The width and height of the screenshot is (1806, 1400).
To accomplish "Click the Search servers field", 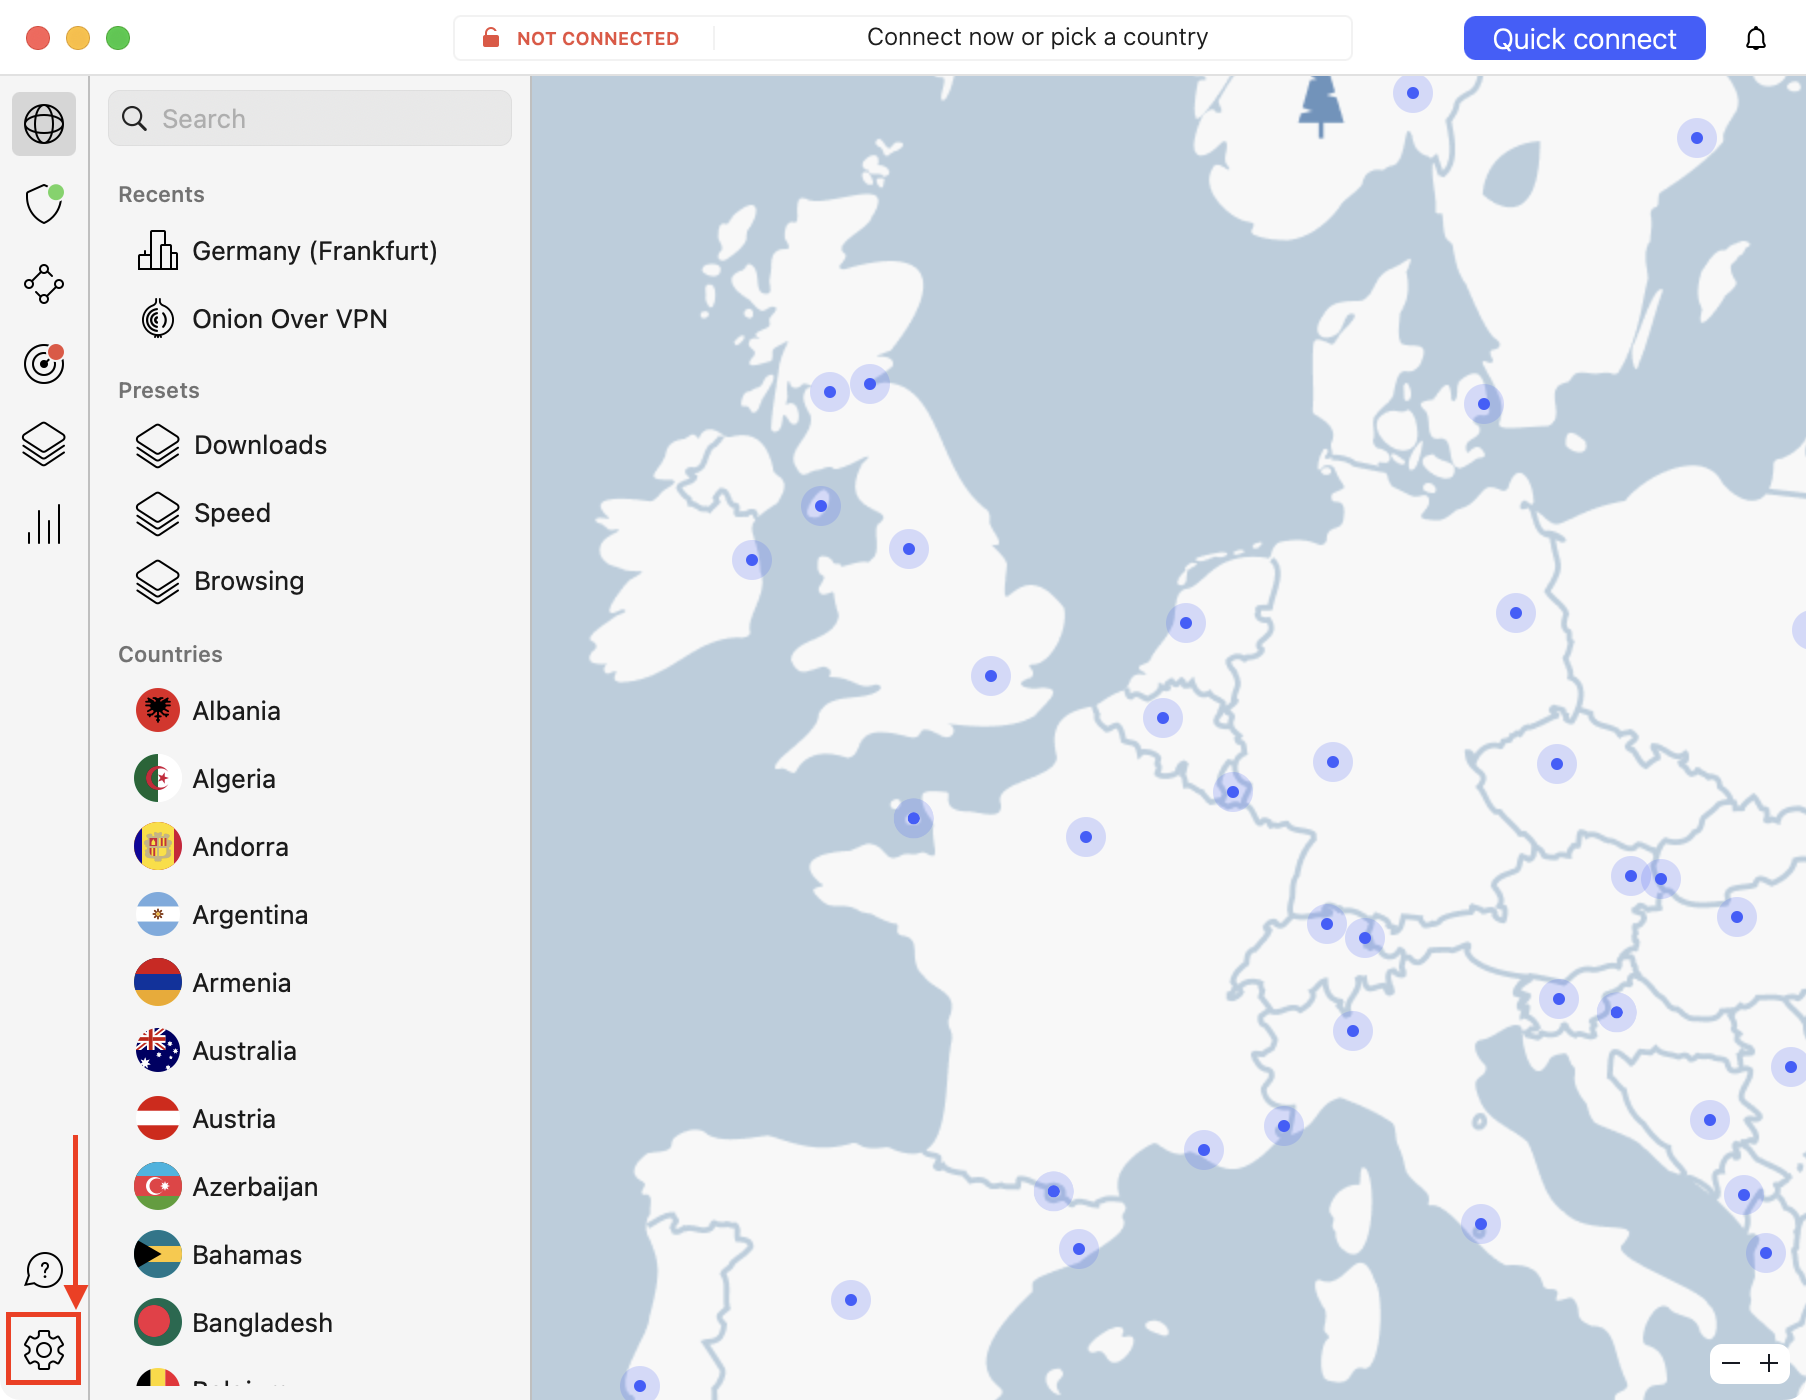I will tap(310, 119).
